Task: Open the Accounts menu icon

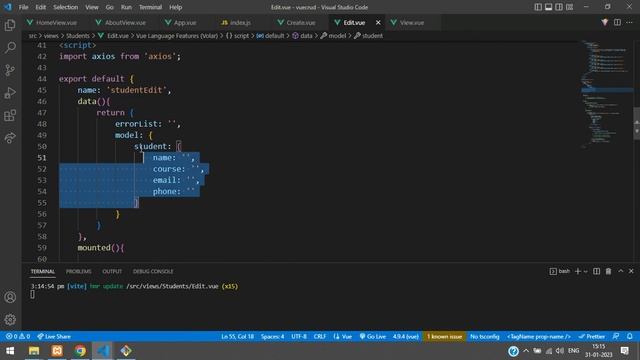Action: (x=10, y=297)
